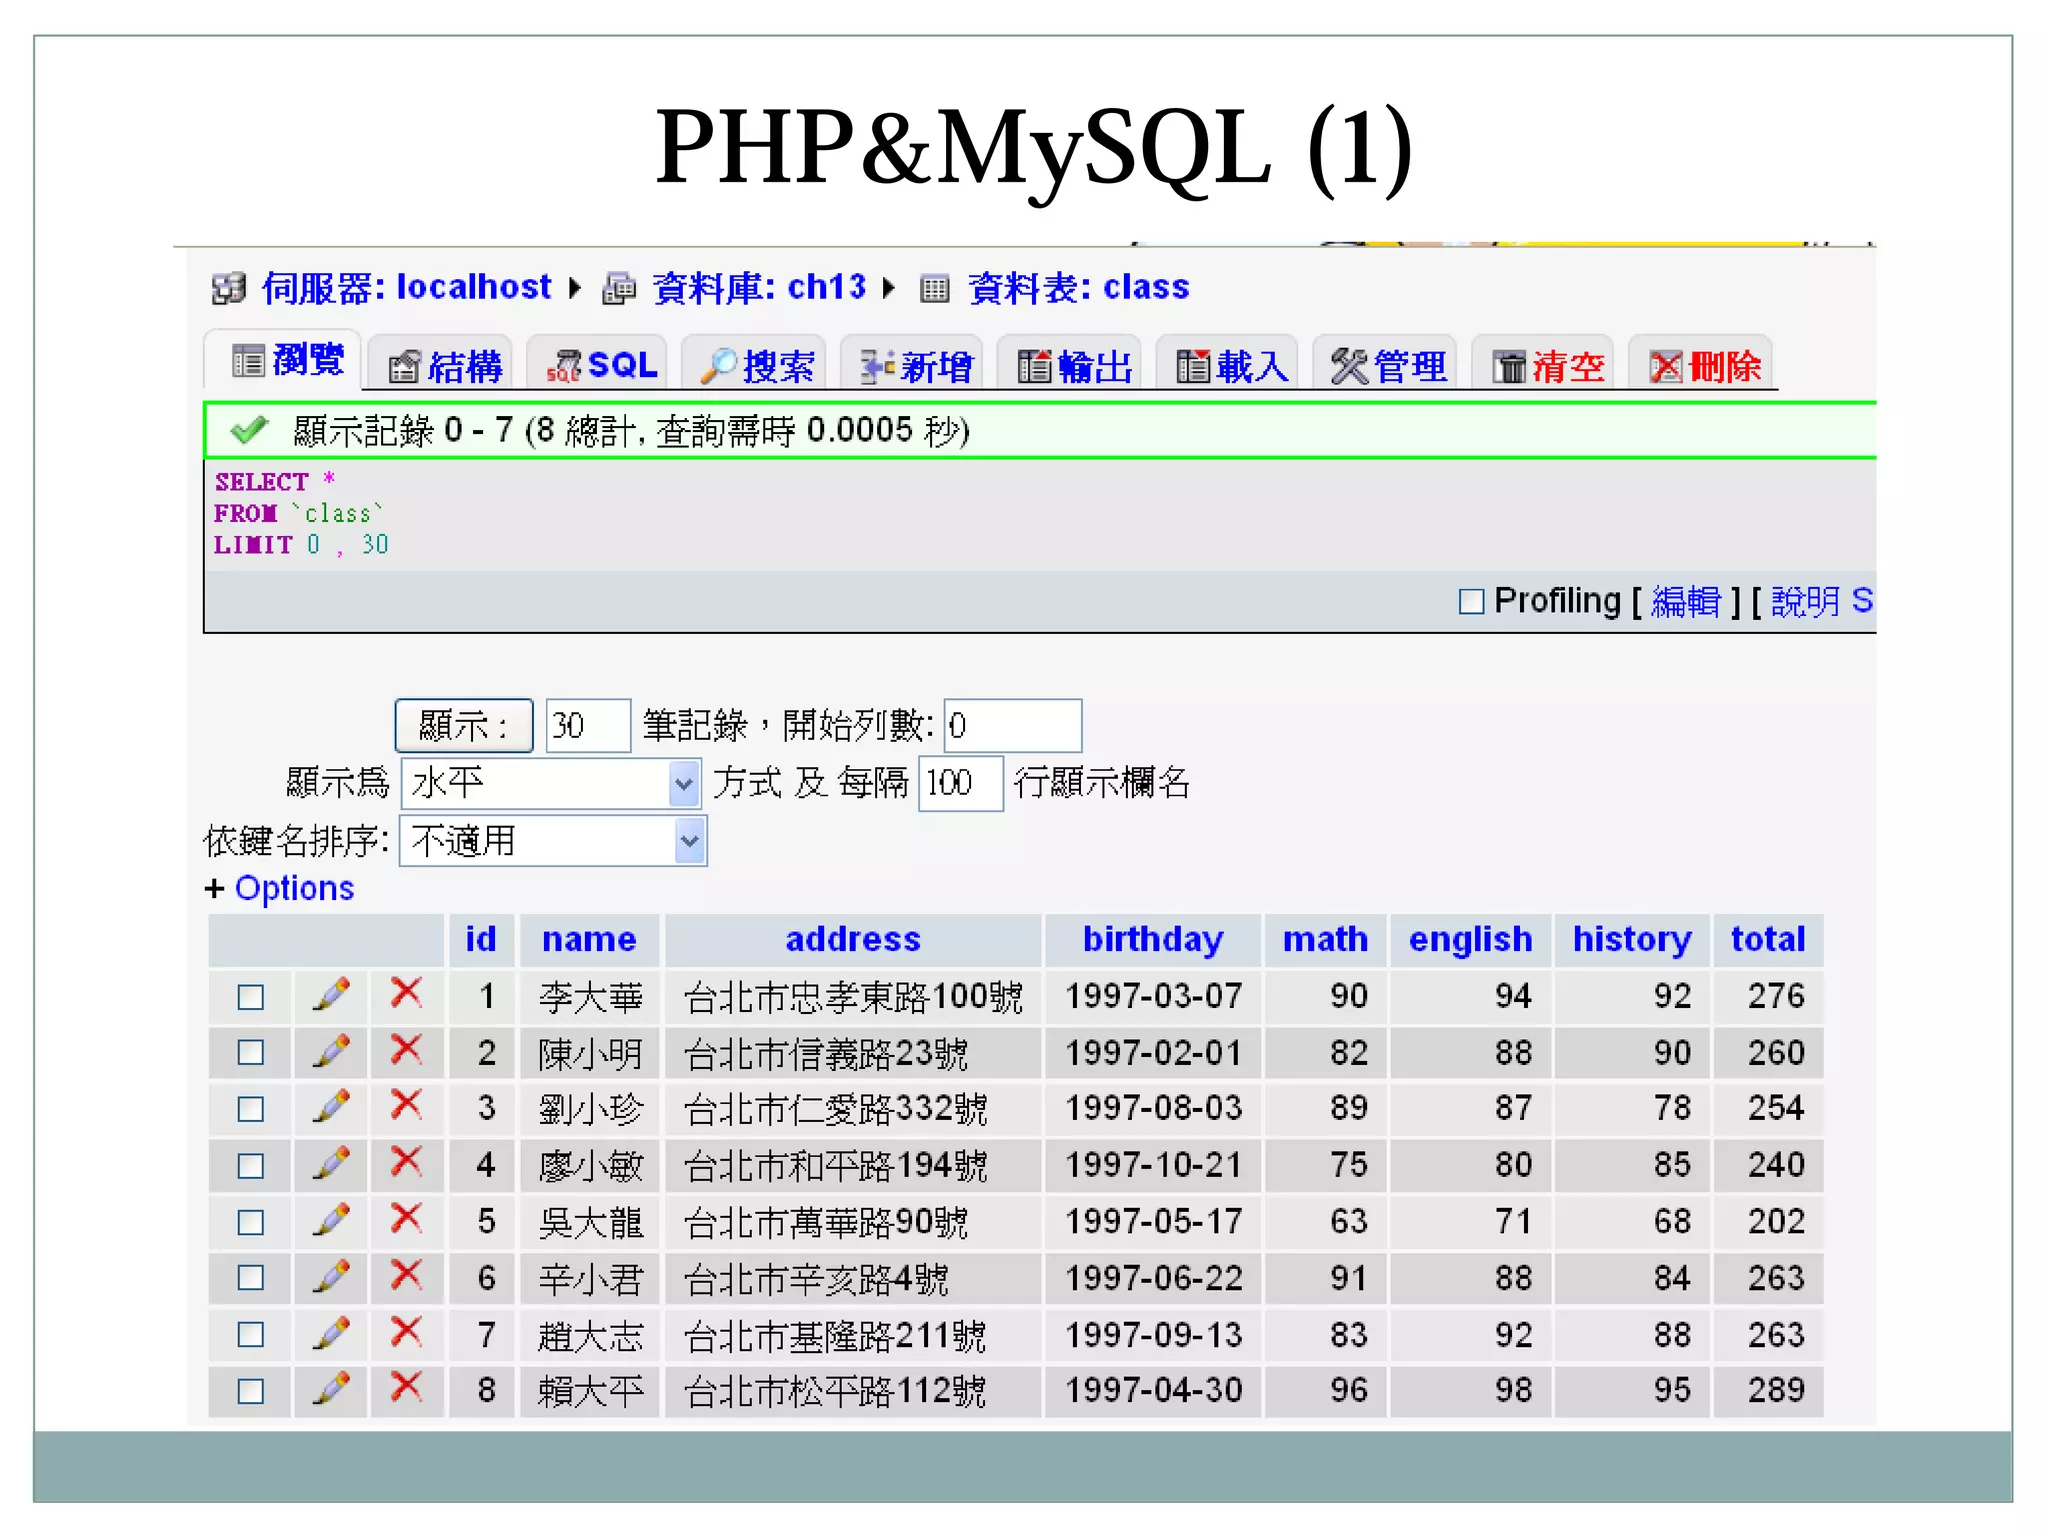Click edit pencil for row 廖小敏

click(x=331, y=1164)
